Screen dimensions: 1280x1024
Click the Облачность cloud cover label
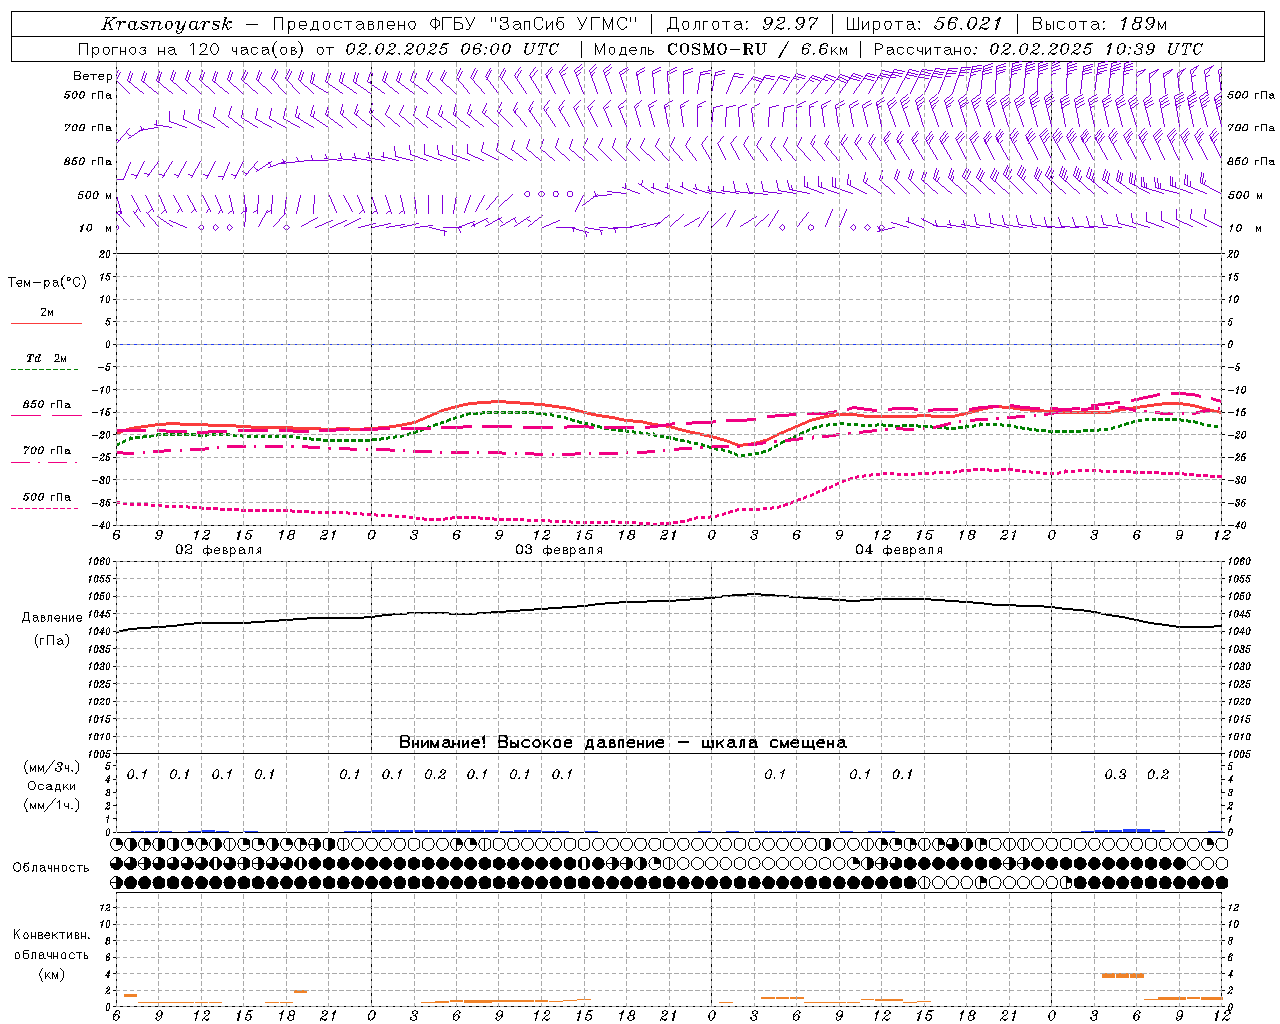51,868
